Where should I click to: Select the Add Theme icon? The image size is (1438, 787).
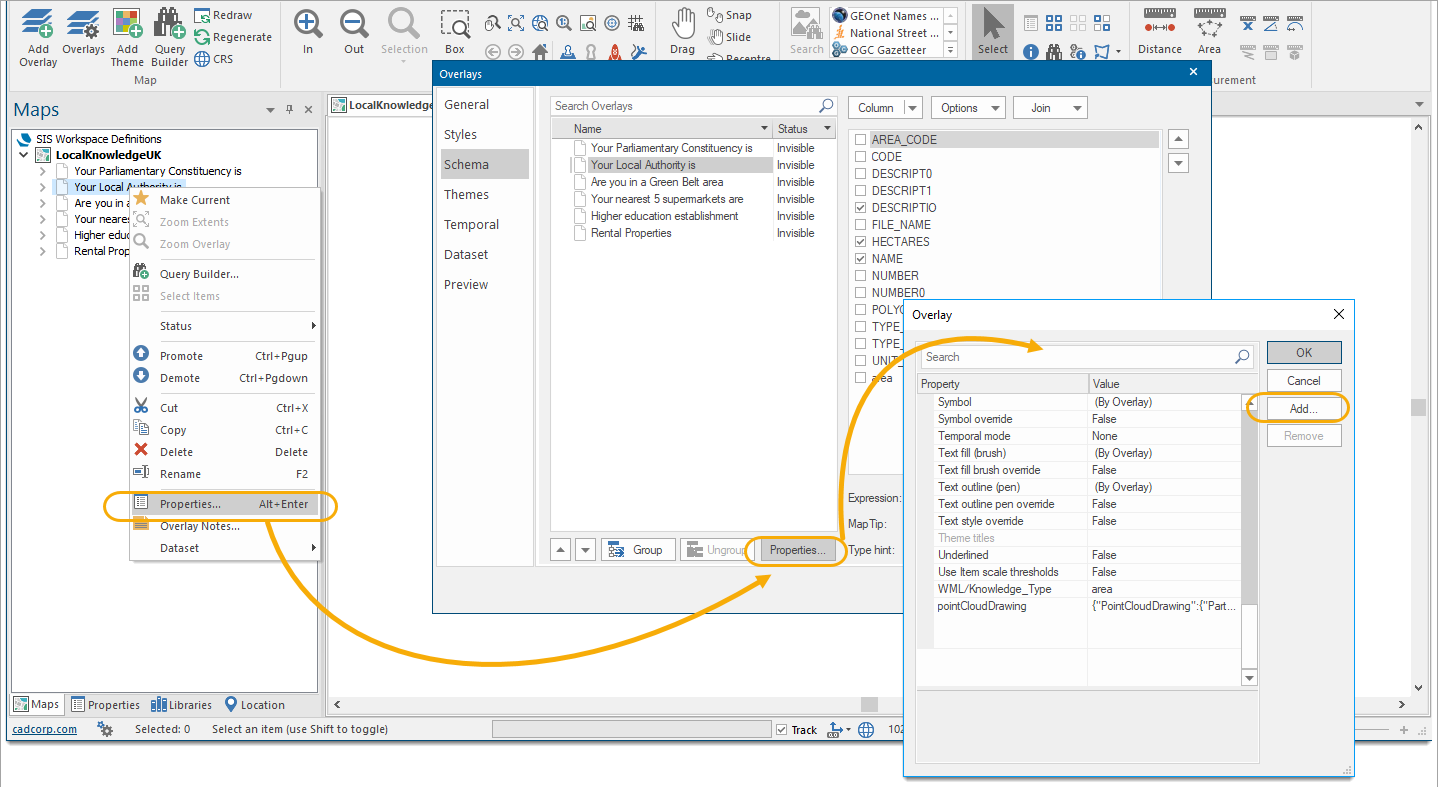click(x=127, y=35)
